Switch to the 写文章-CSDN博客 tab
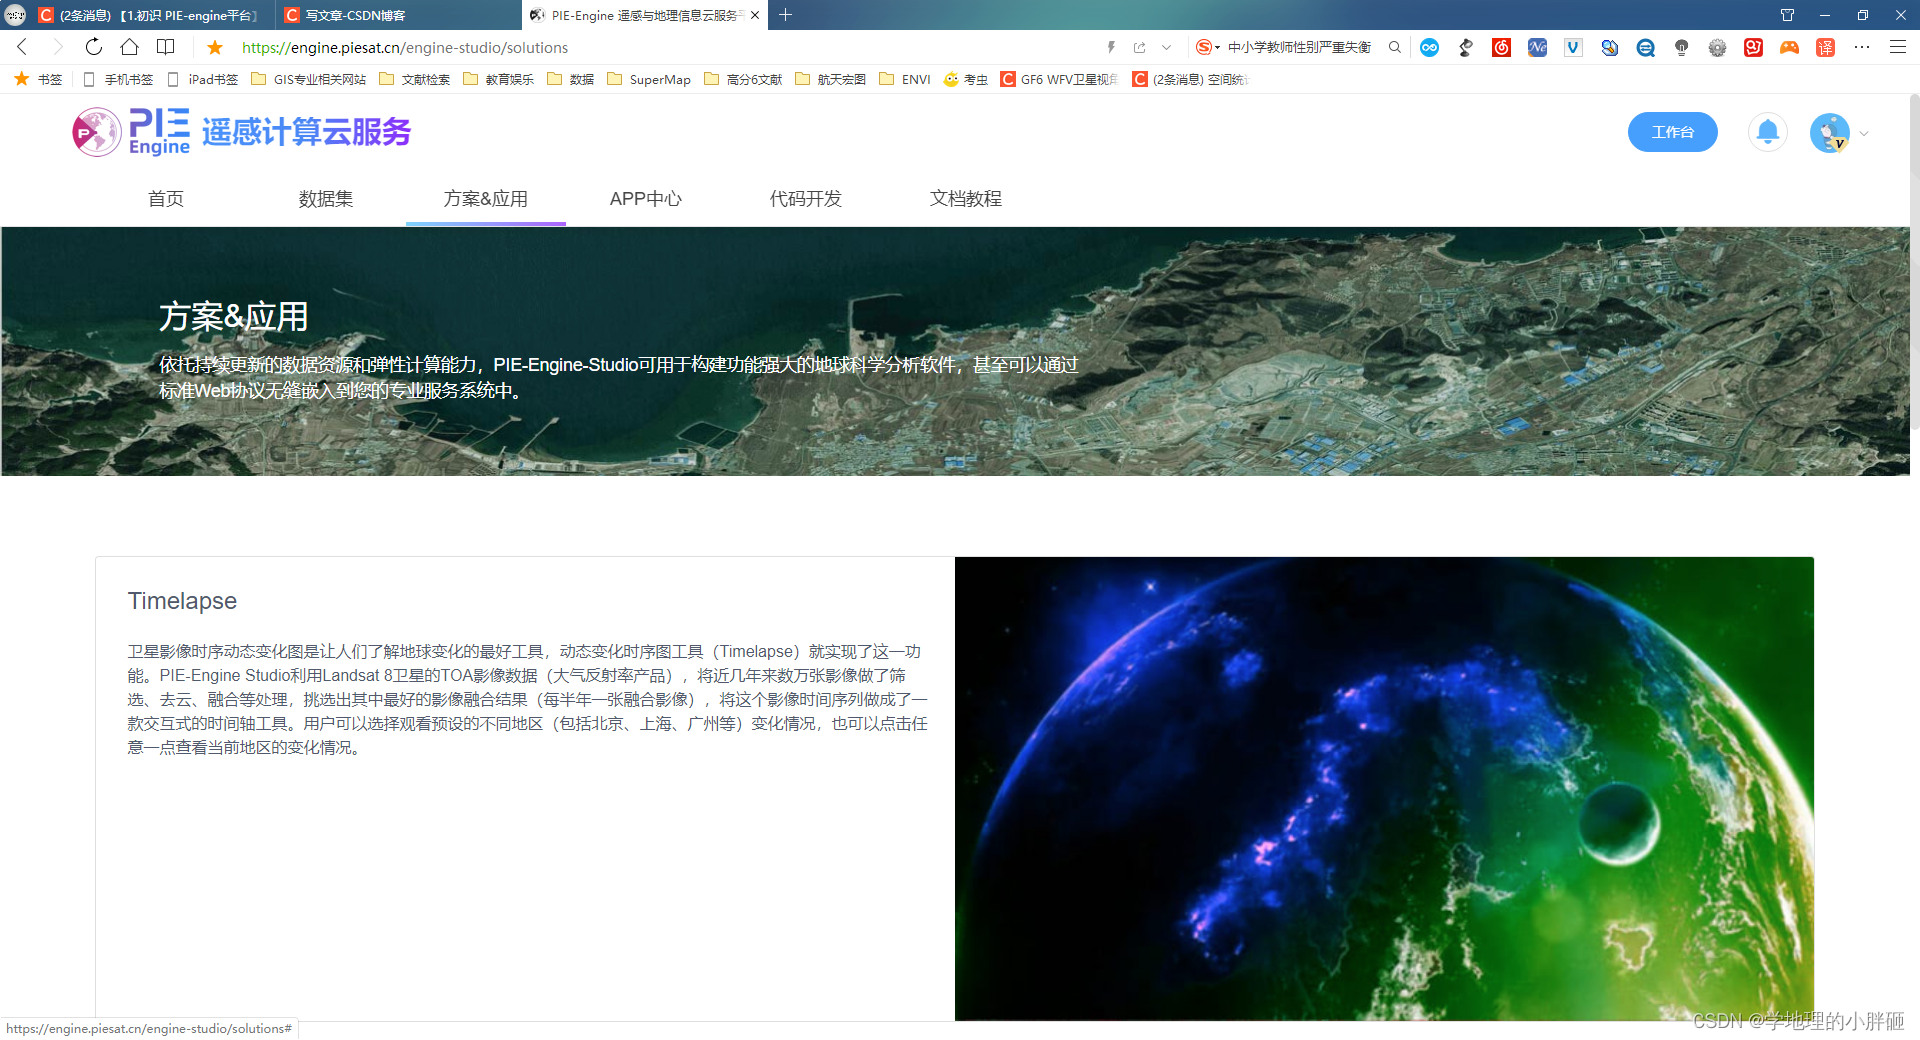This screenshot has height=1040, width=1920. pos(398,15)
